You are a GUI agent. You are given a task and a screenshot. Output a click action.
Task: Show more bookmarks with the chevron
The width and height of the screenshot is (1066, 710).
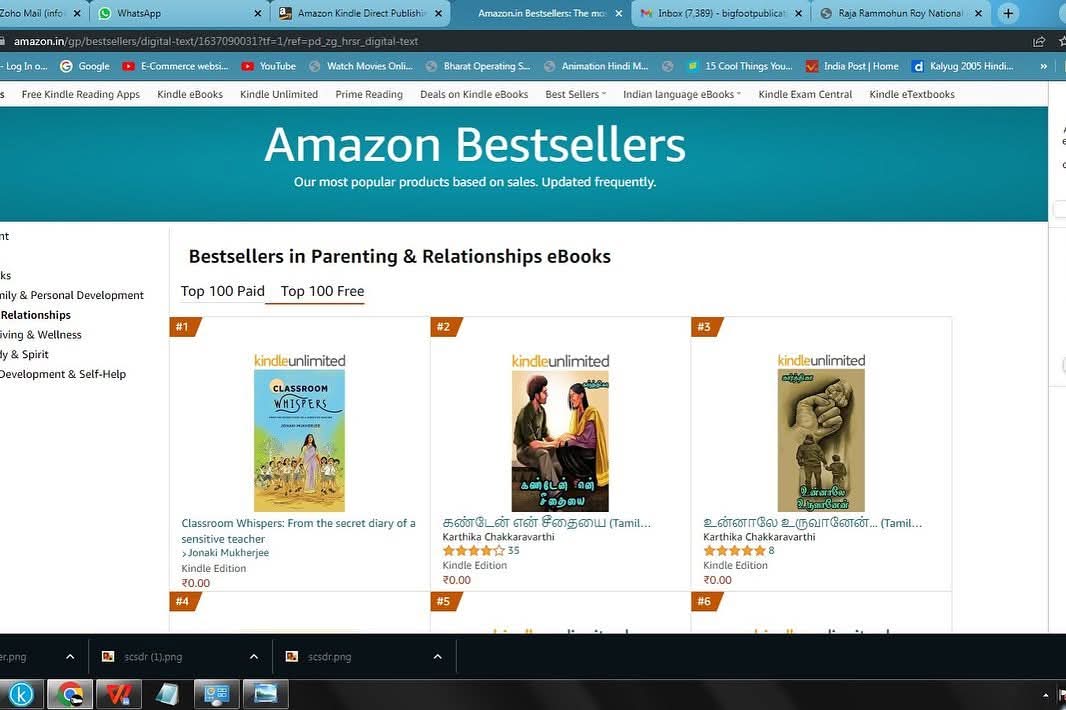(x=1044, y=66)
